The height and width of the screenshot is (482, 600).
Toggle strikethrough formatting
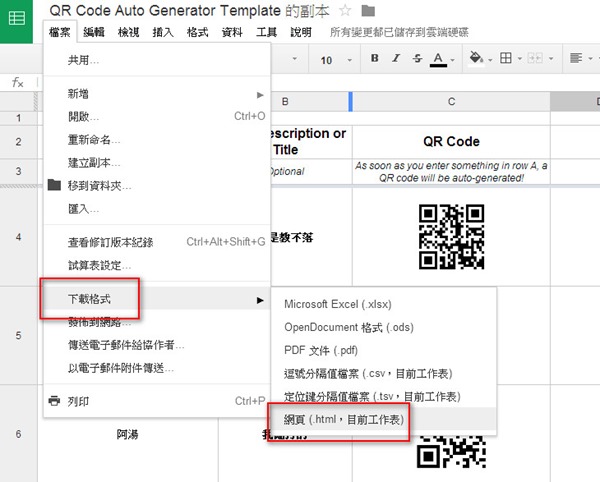coord(417,58)
